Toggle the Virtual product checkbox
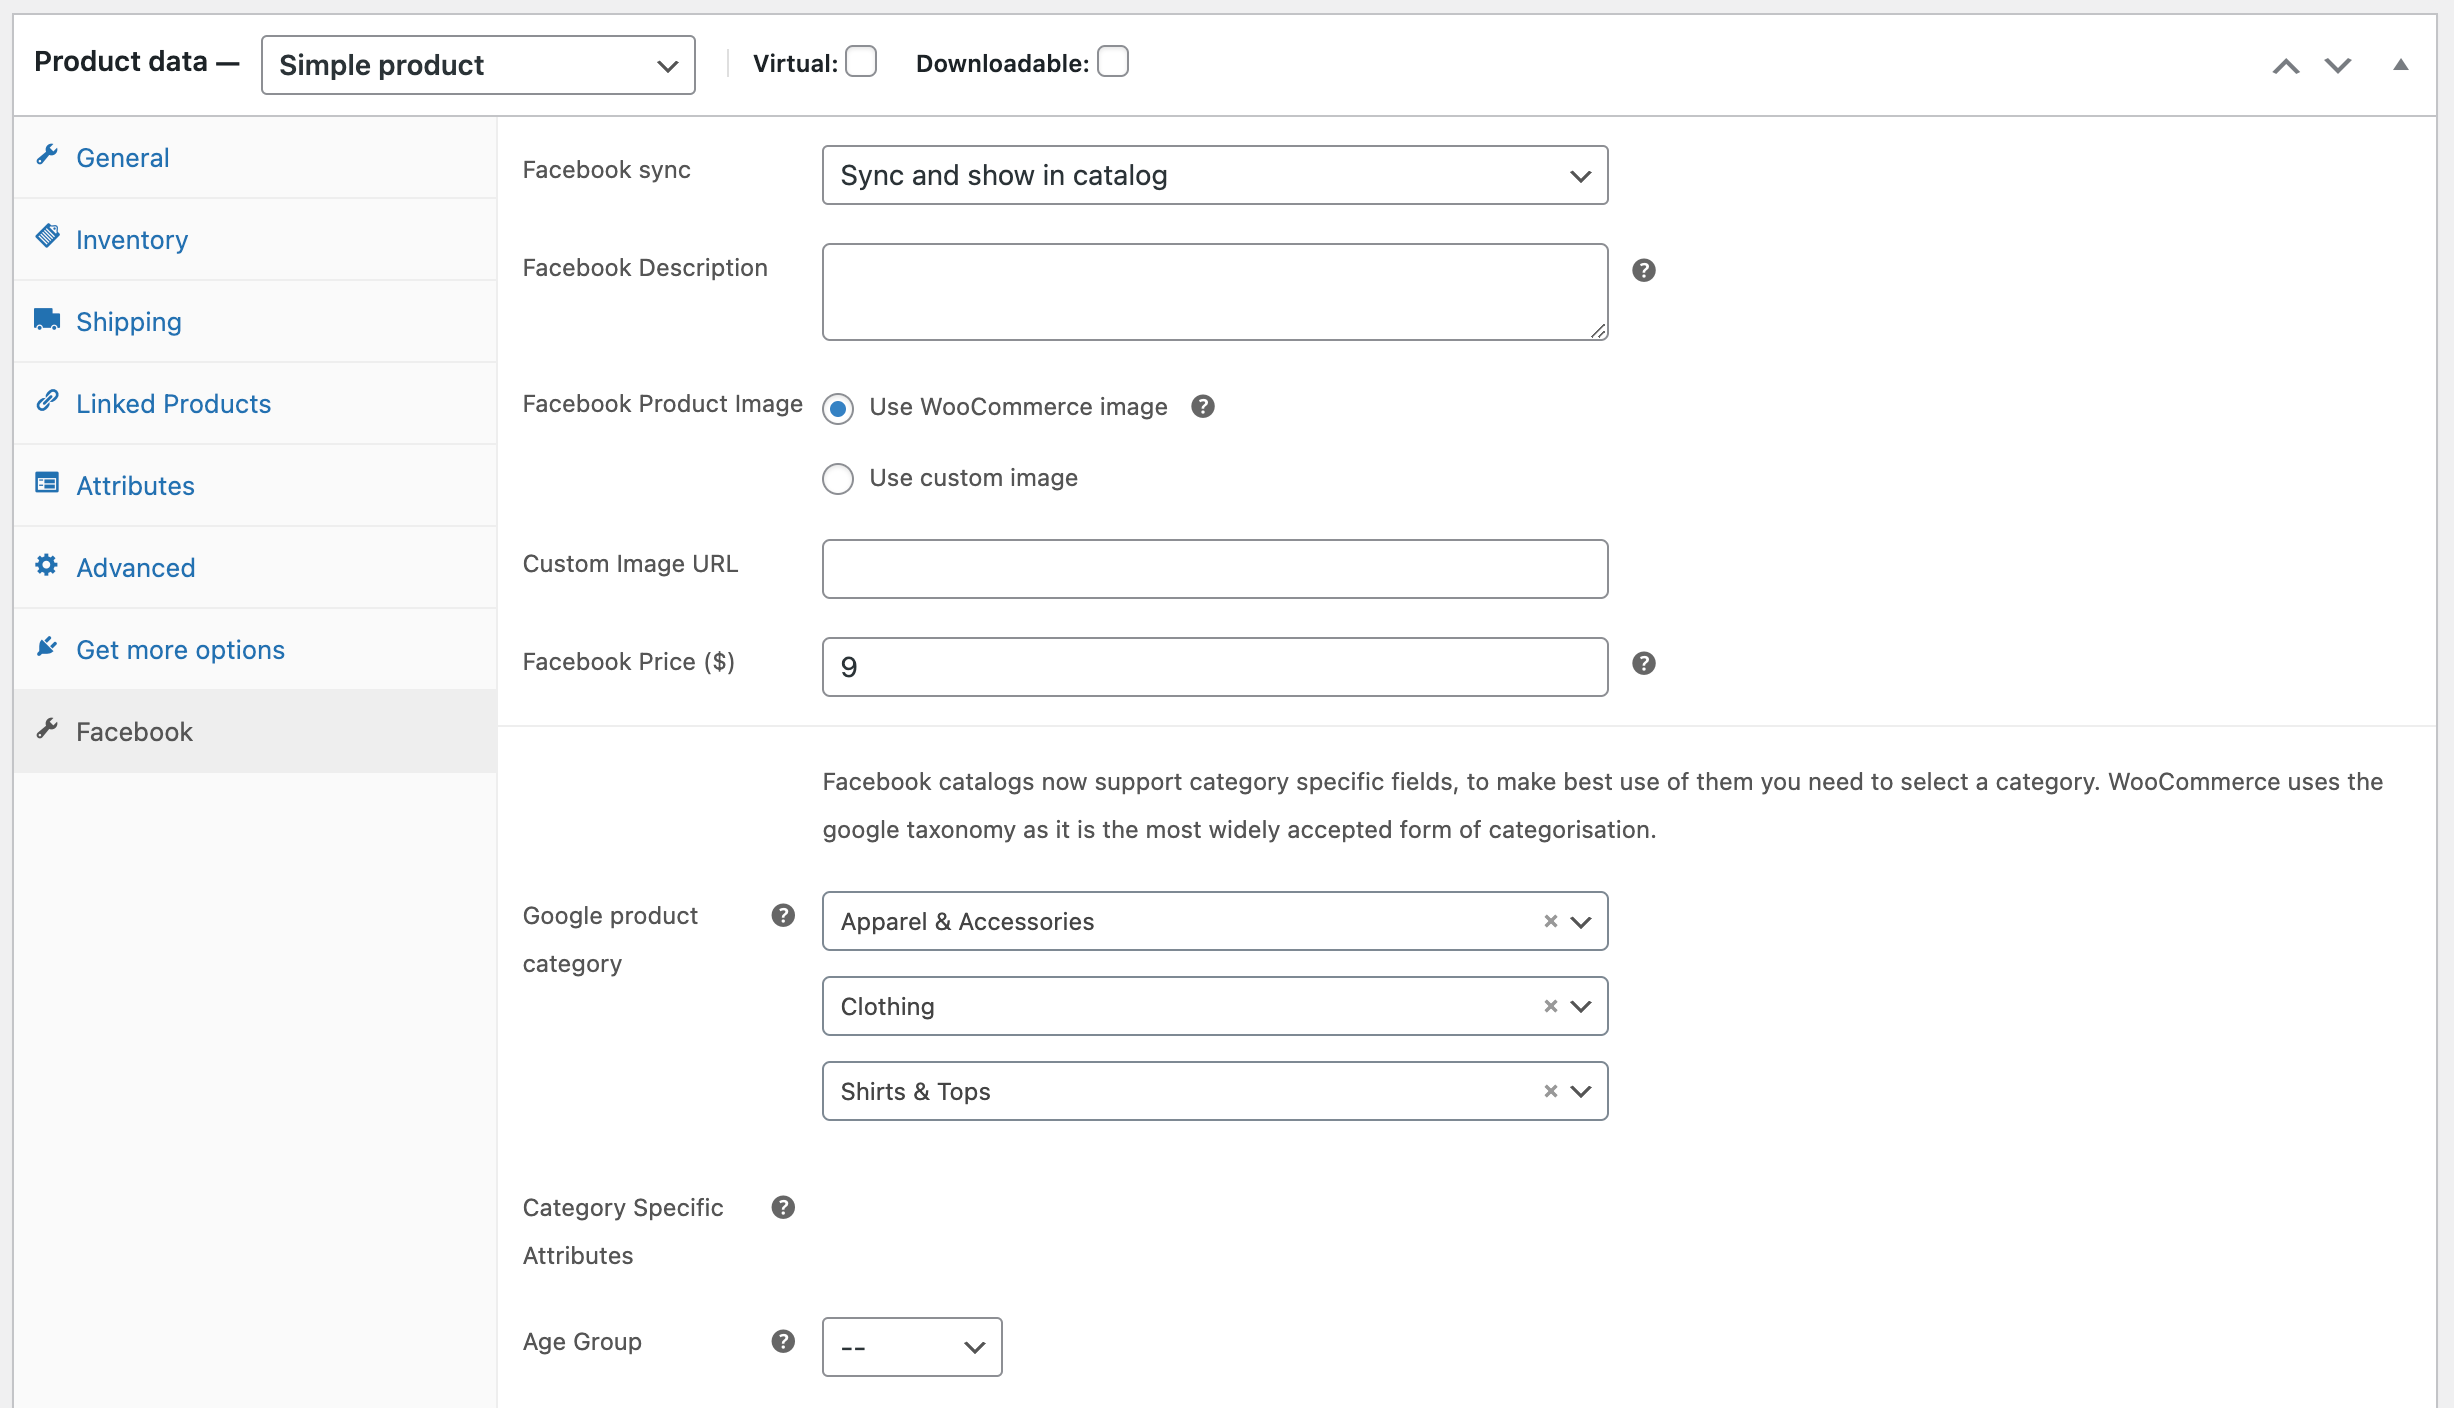 pos(860,62)
